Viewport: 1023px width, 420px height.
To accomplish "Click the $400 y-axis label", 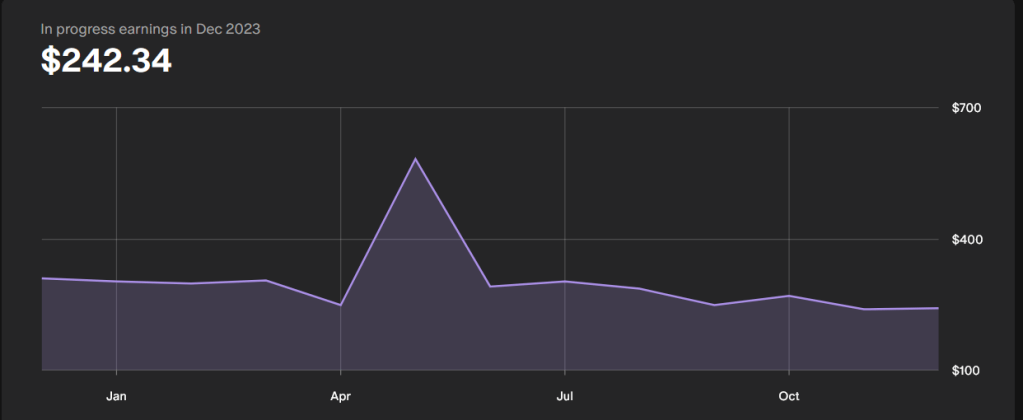I will 965,240.
